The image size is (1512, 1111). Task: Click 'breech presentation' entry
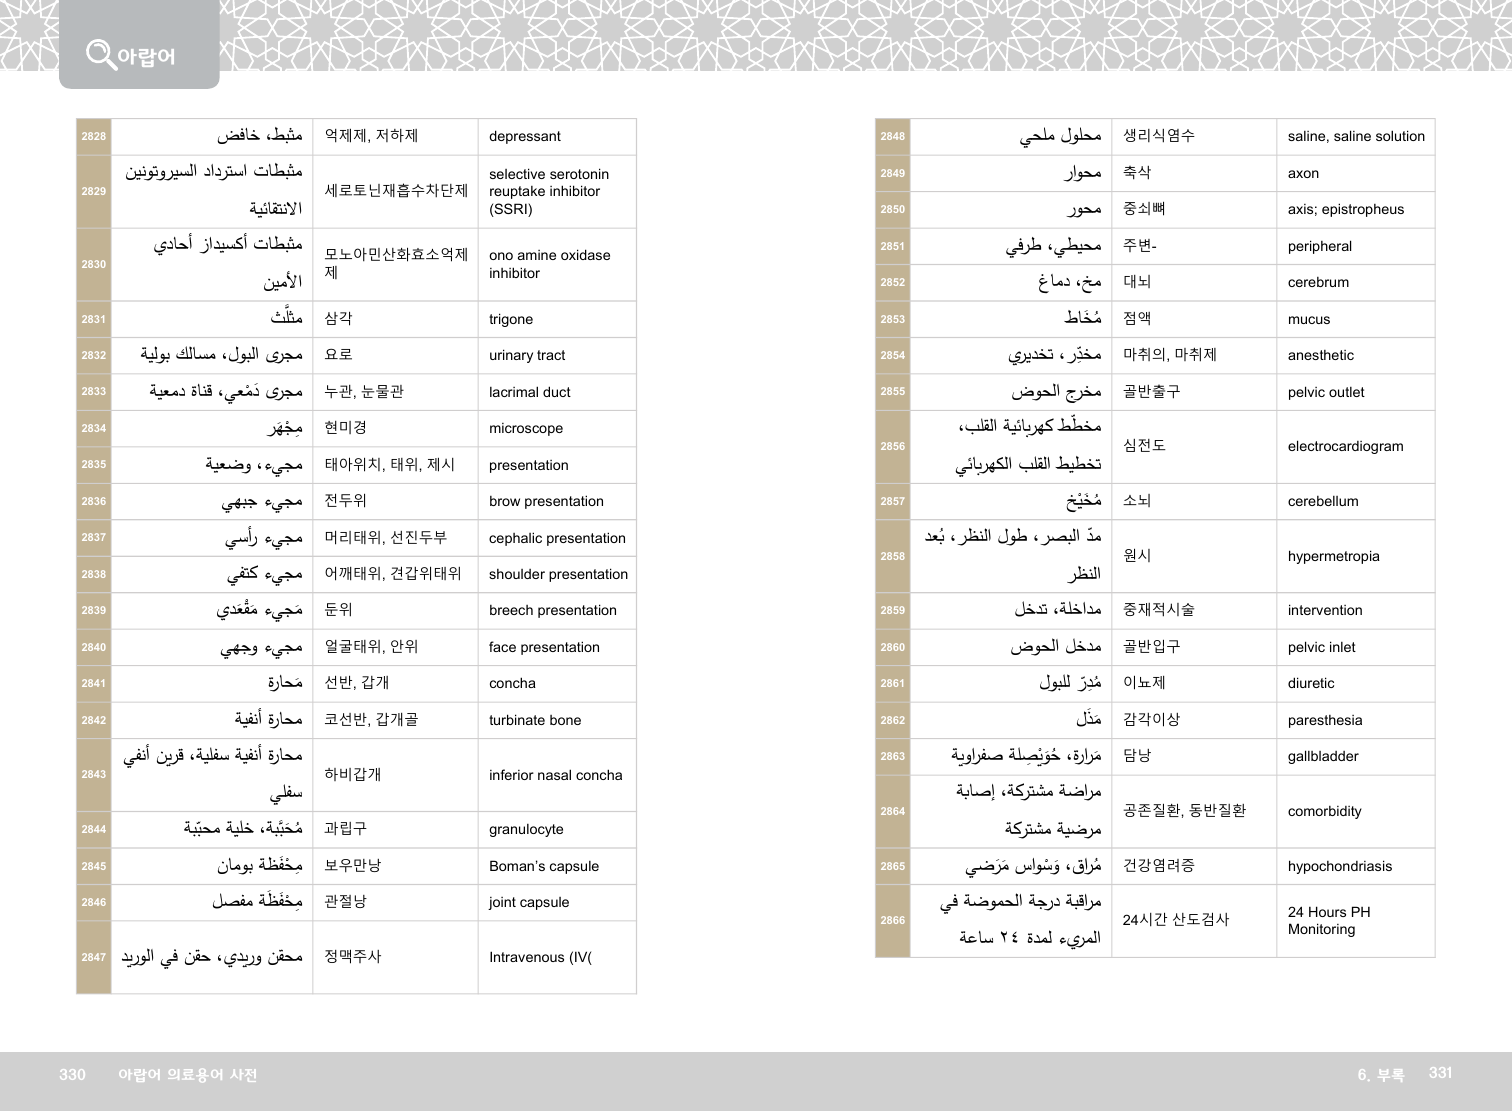(552, 611)
